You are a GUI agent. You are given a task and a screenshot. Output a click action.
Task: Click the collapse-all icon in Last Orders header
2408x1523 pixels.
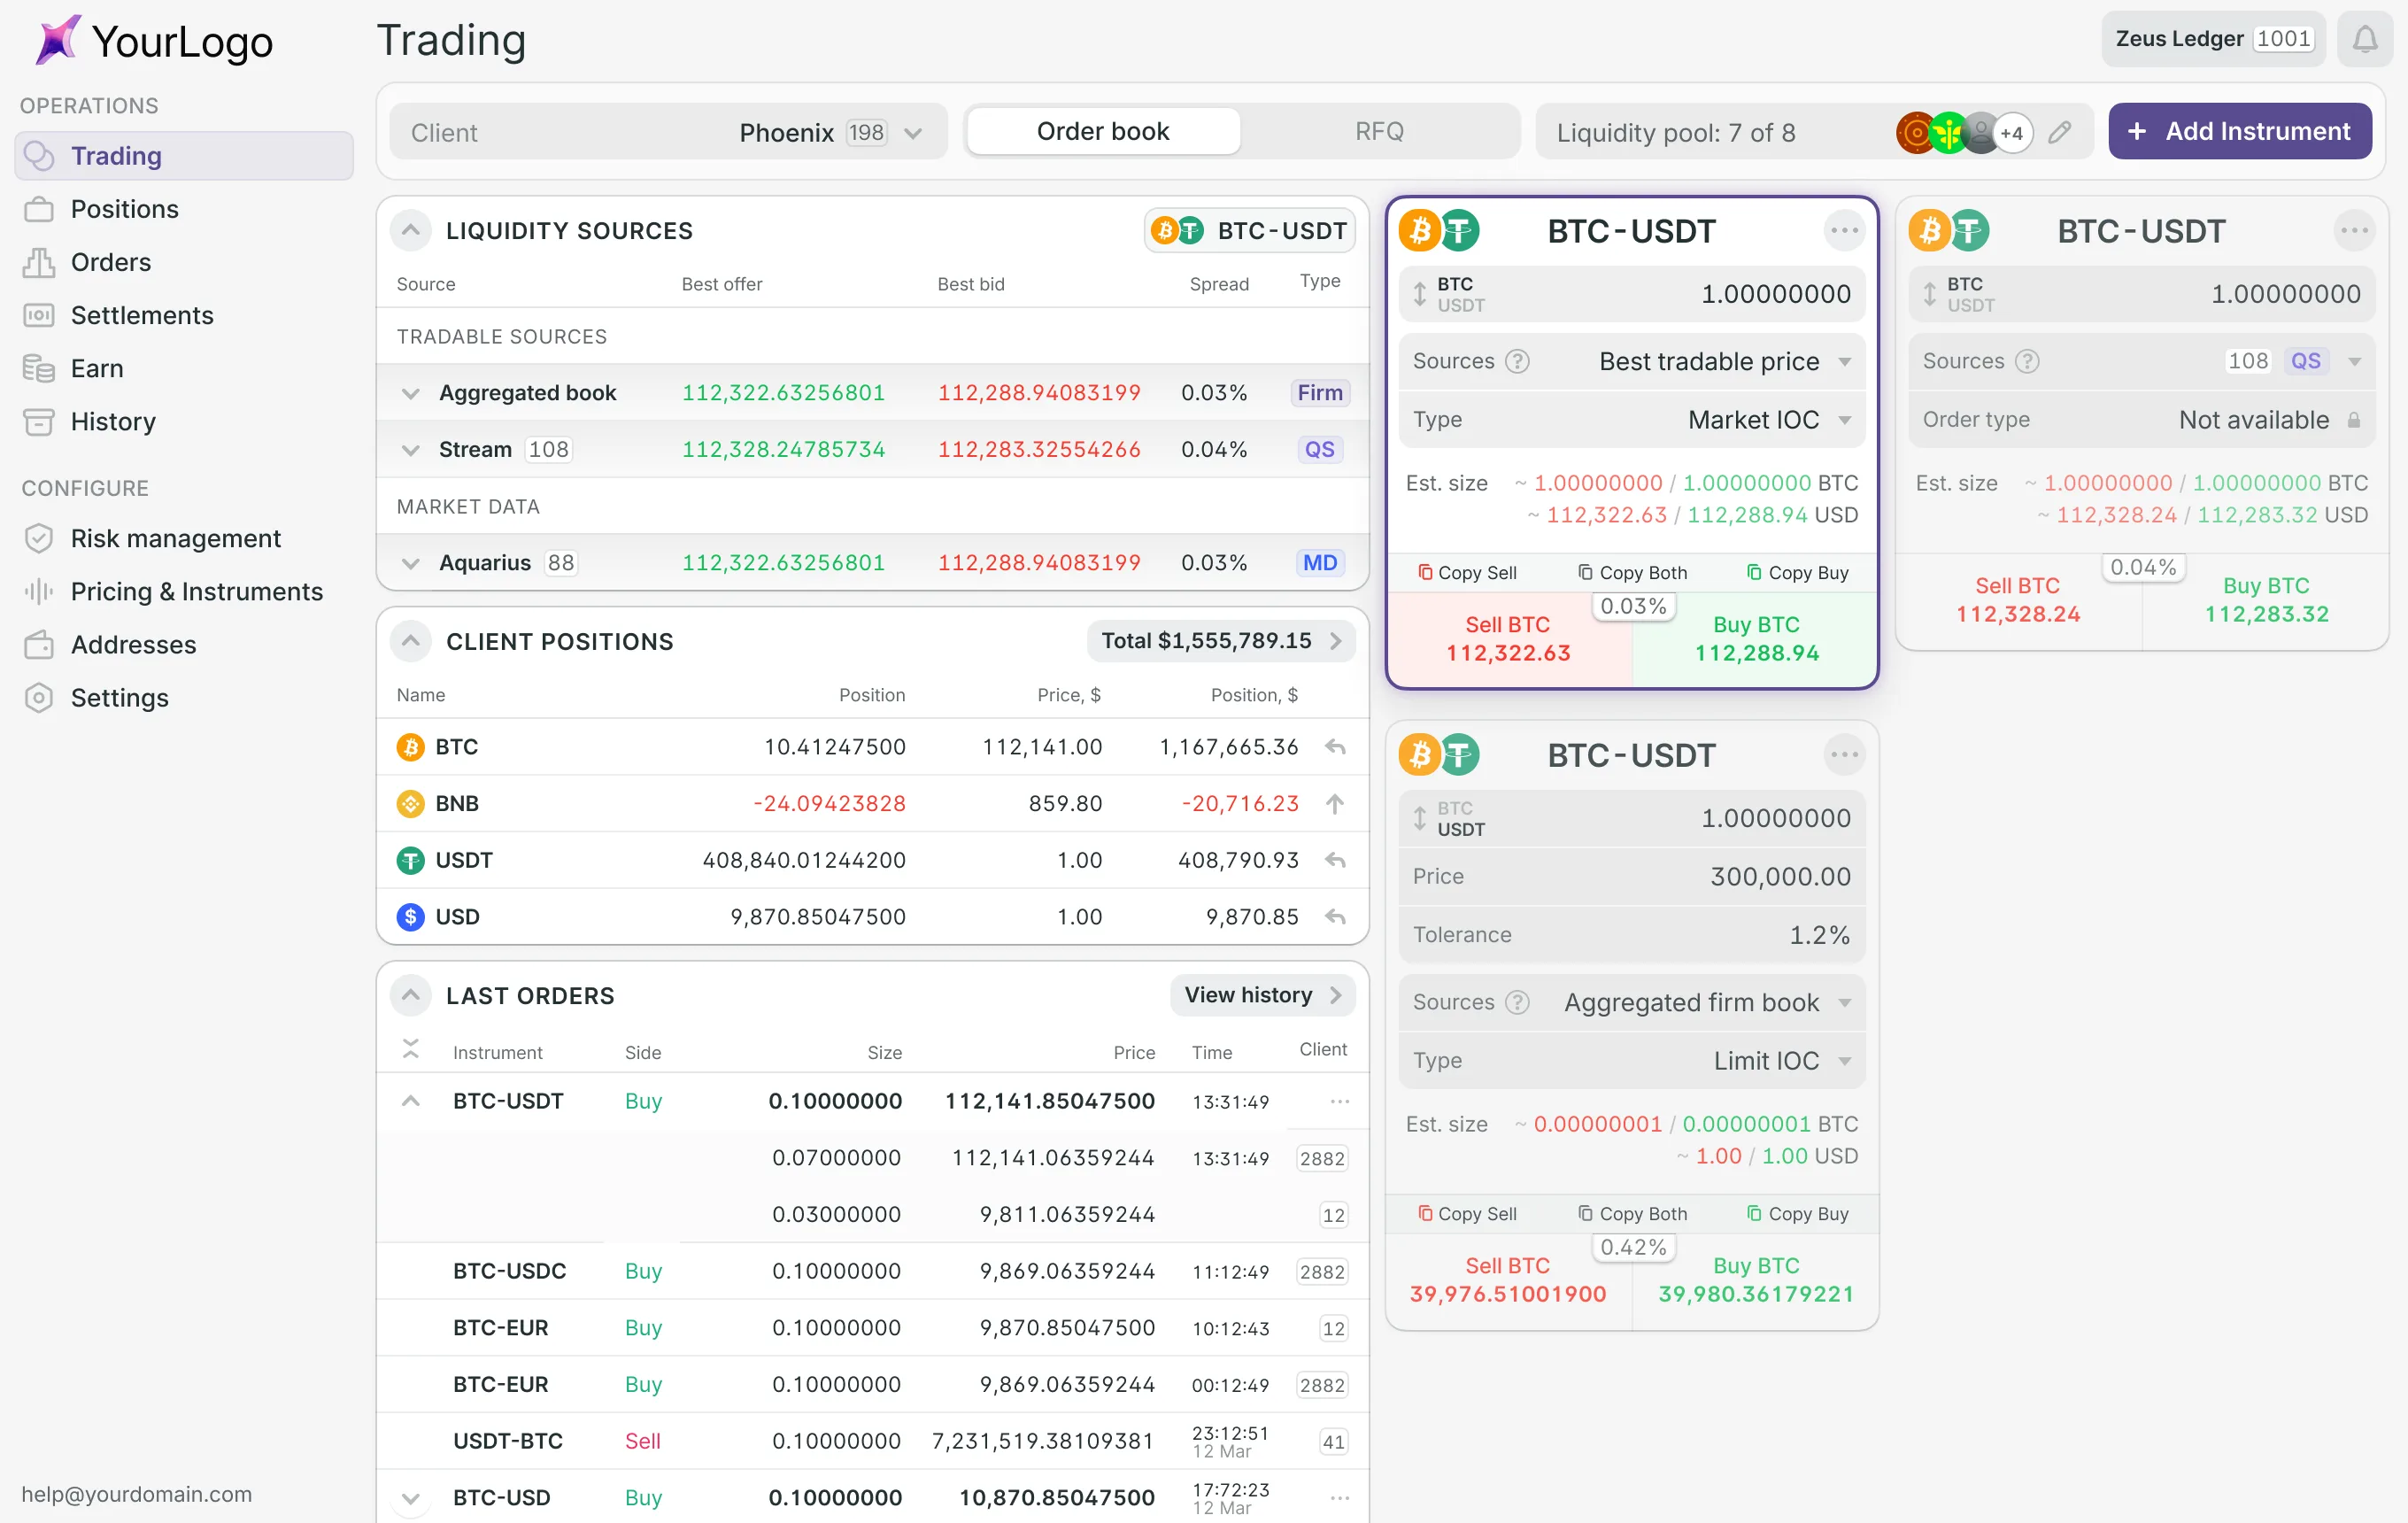pyautogui.click(x=410, y=1049)
